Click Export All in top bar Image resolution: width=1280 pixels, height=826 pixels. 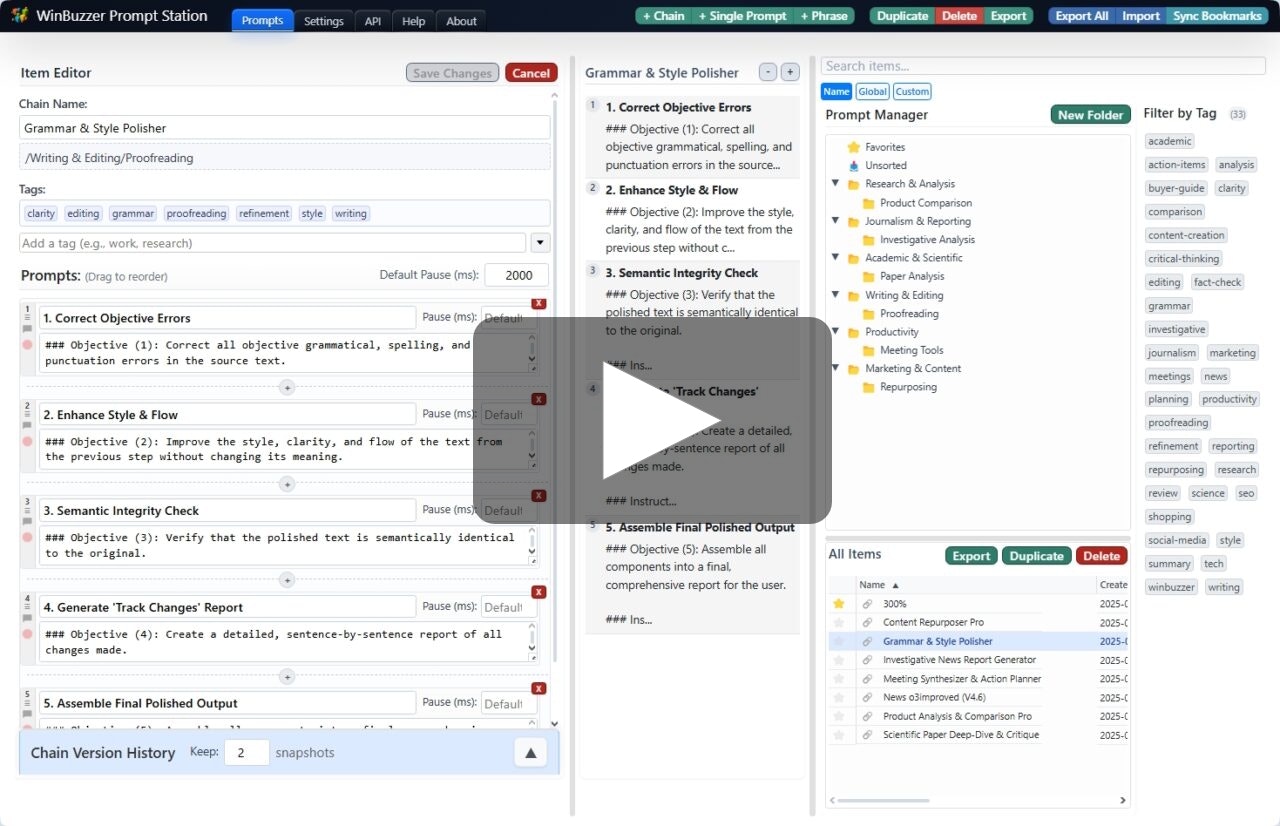[1081, 16]
